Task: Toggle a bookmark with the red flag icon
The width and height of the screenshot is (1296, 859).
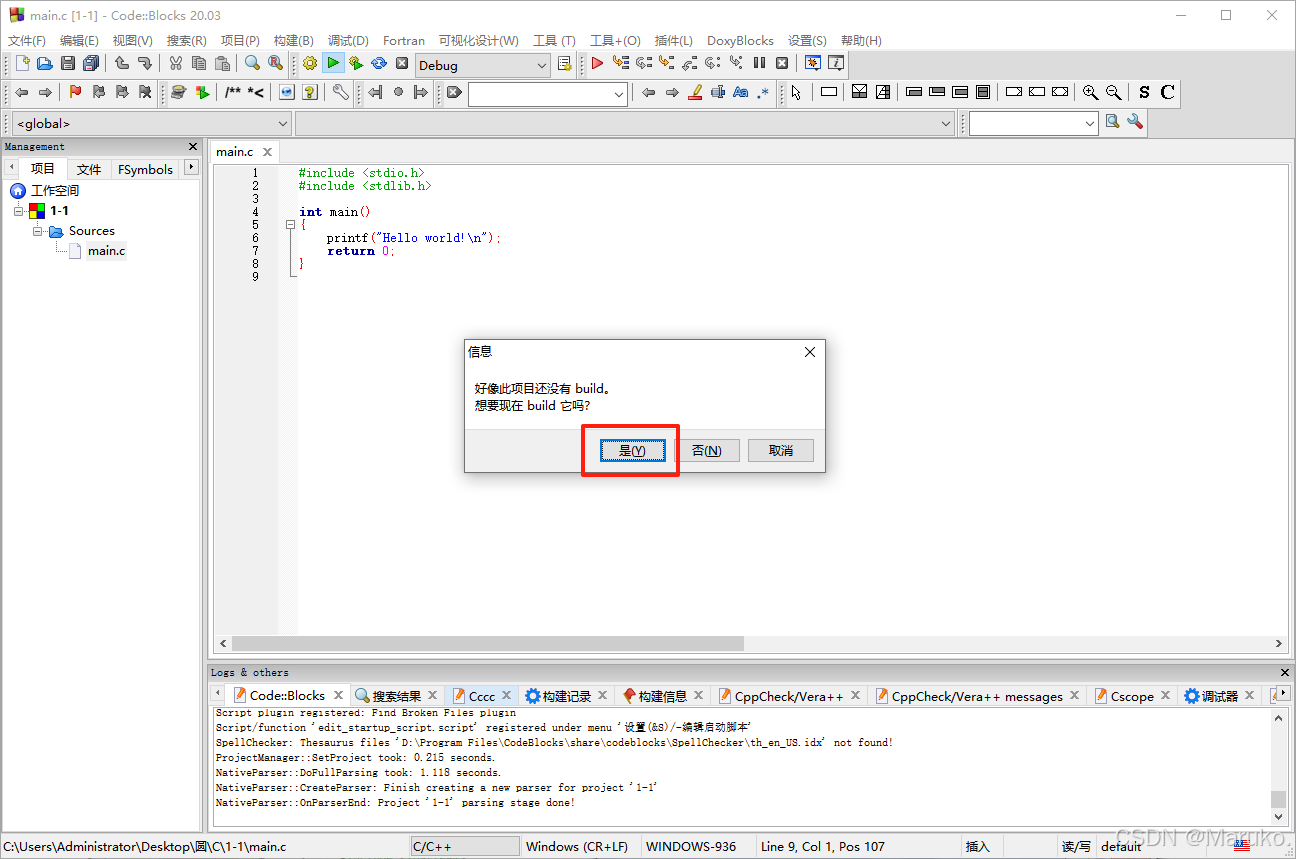Action: pyautogui.click(x=73, y=91)
